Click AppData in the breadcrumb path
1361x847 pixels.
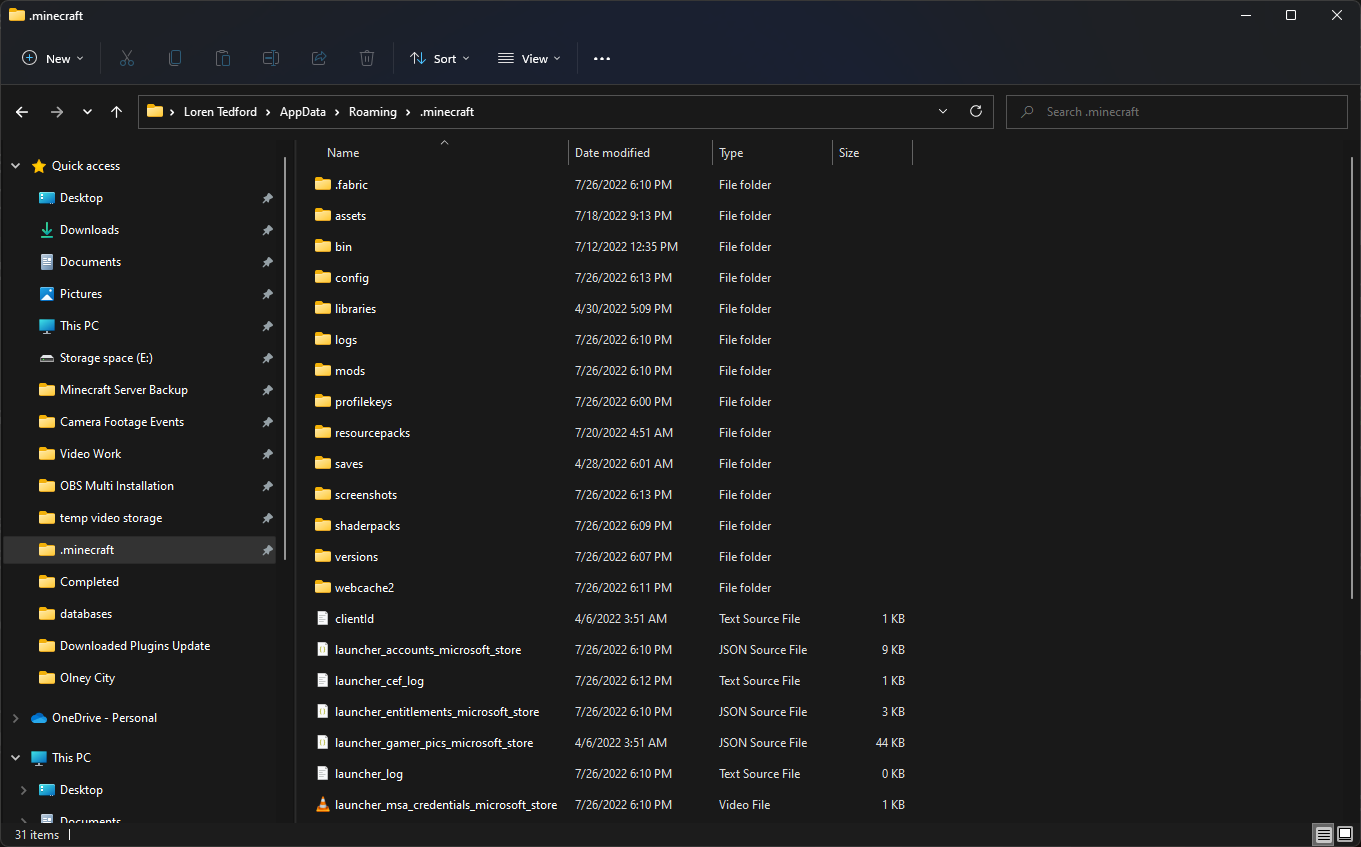tap(303, 112)
